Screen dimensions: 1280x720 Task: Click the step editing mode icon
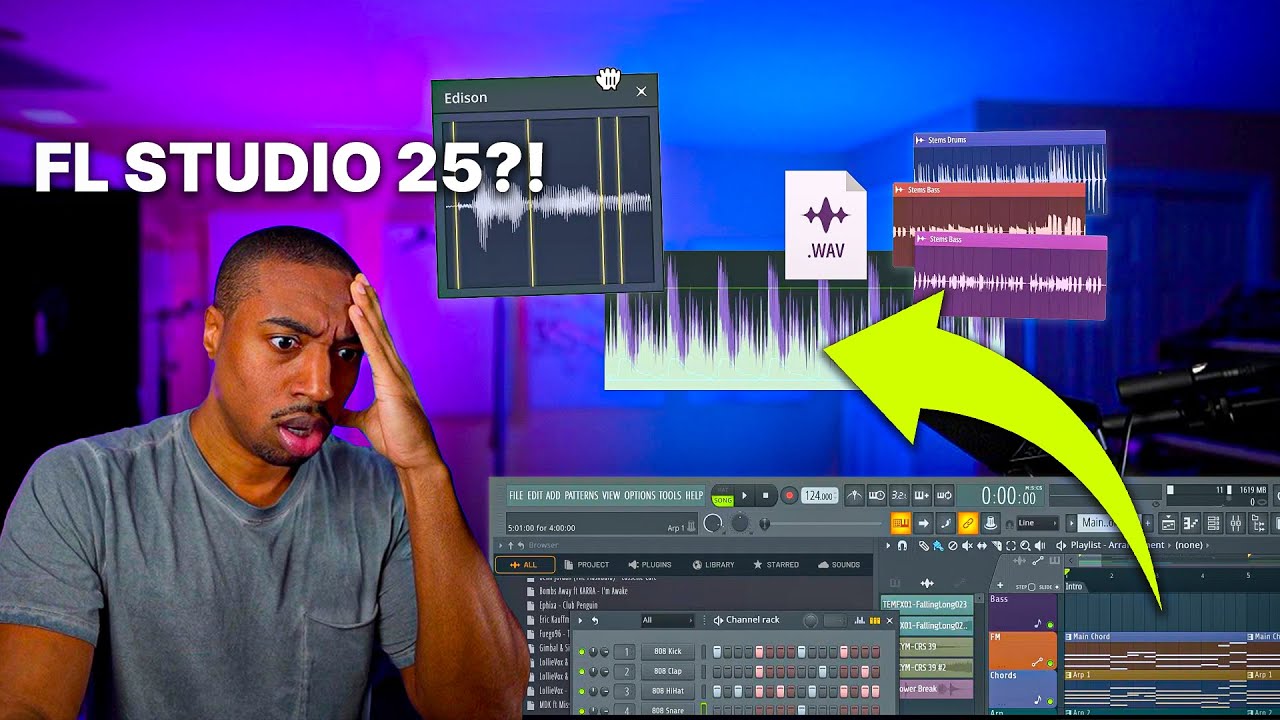click(x=945, y=523)
